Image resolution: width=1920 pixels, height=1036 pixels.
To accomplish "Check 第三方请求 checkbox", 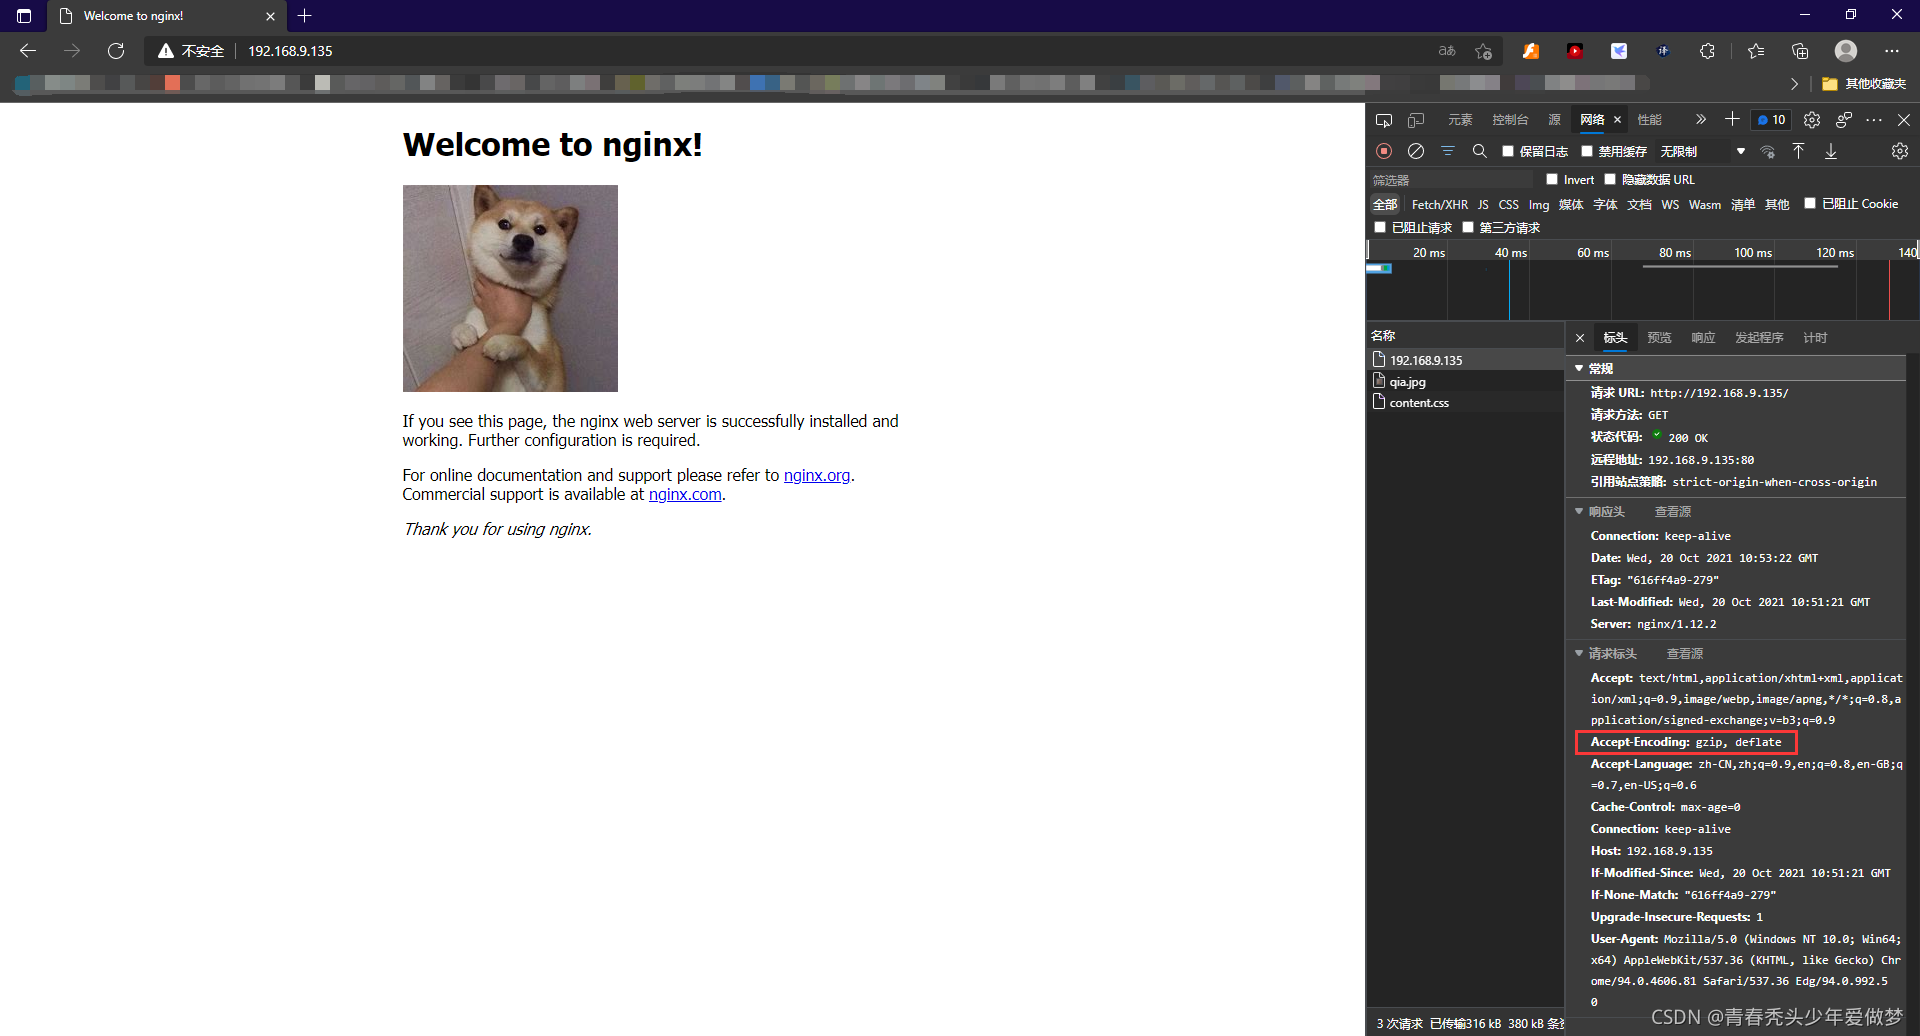I will click(x=1468, y=227).
